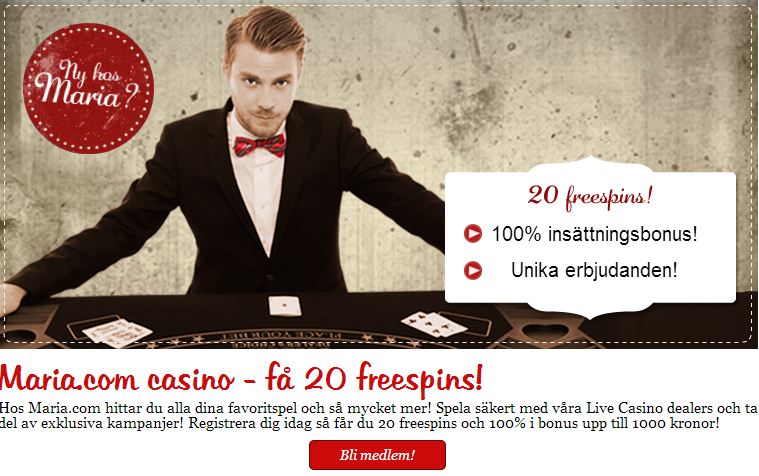
Task: Click the 'Registrera dig idag' sentence
Action: coord(454,423)
